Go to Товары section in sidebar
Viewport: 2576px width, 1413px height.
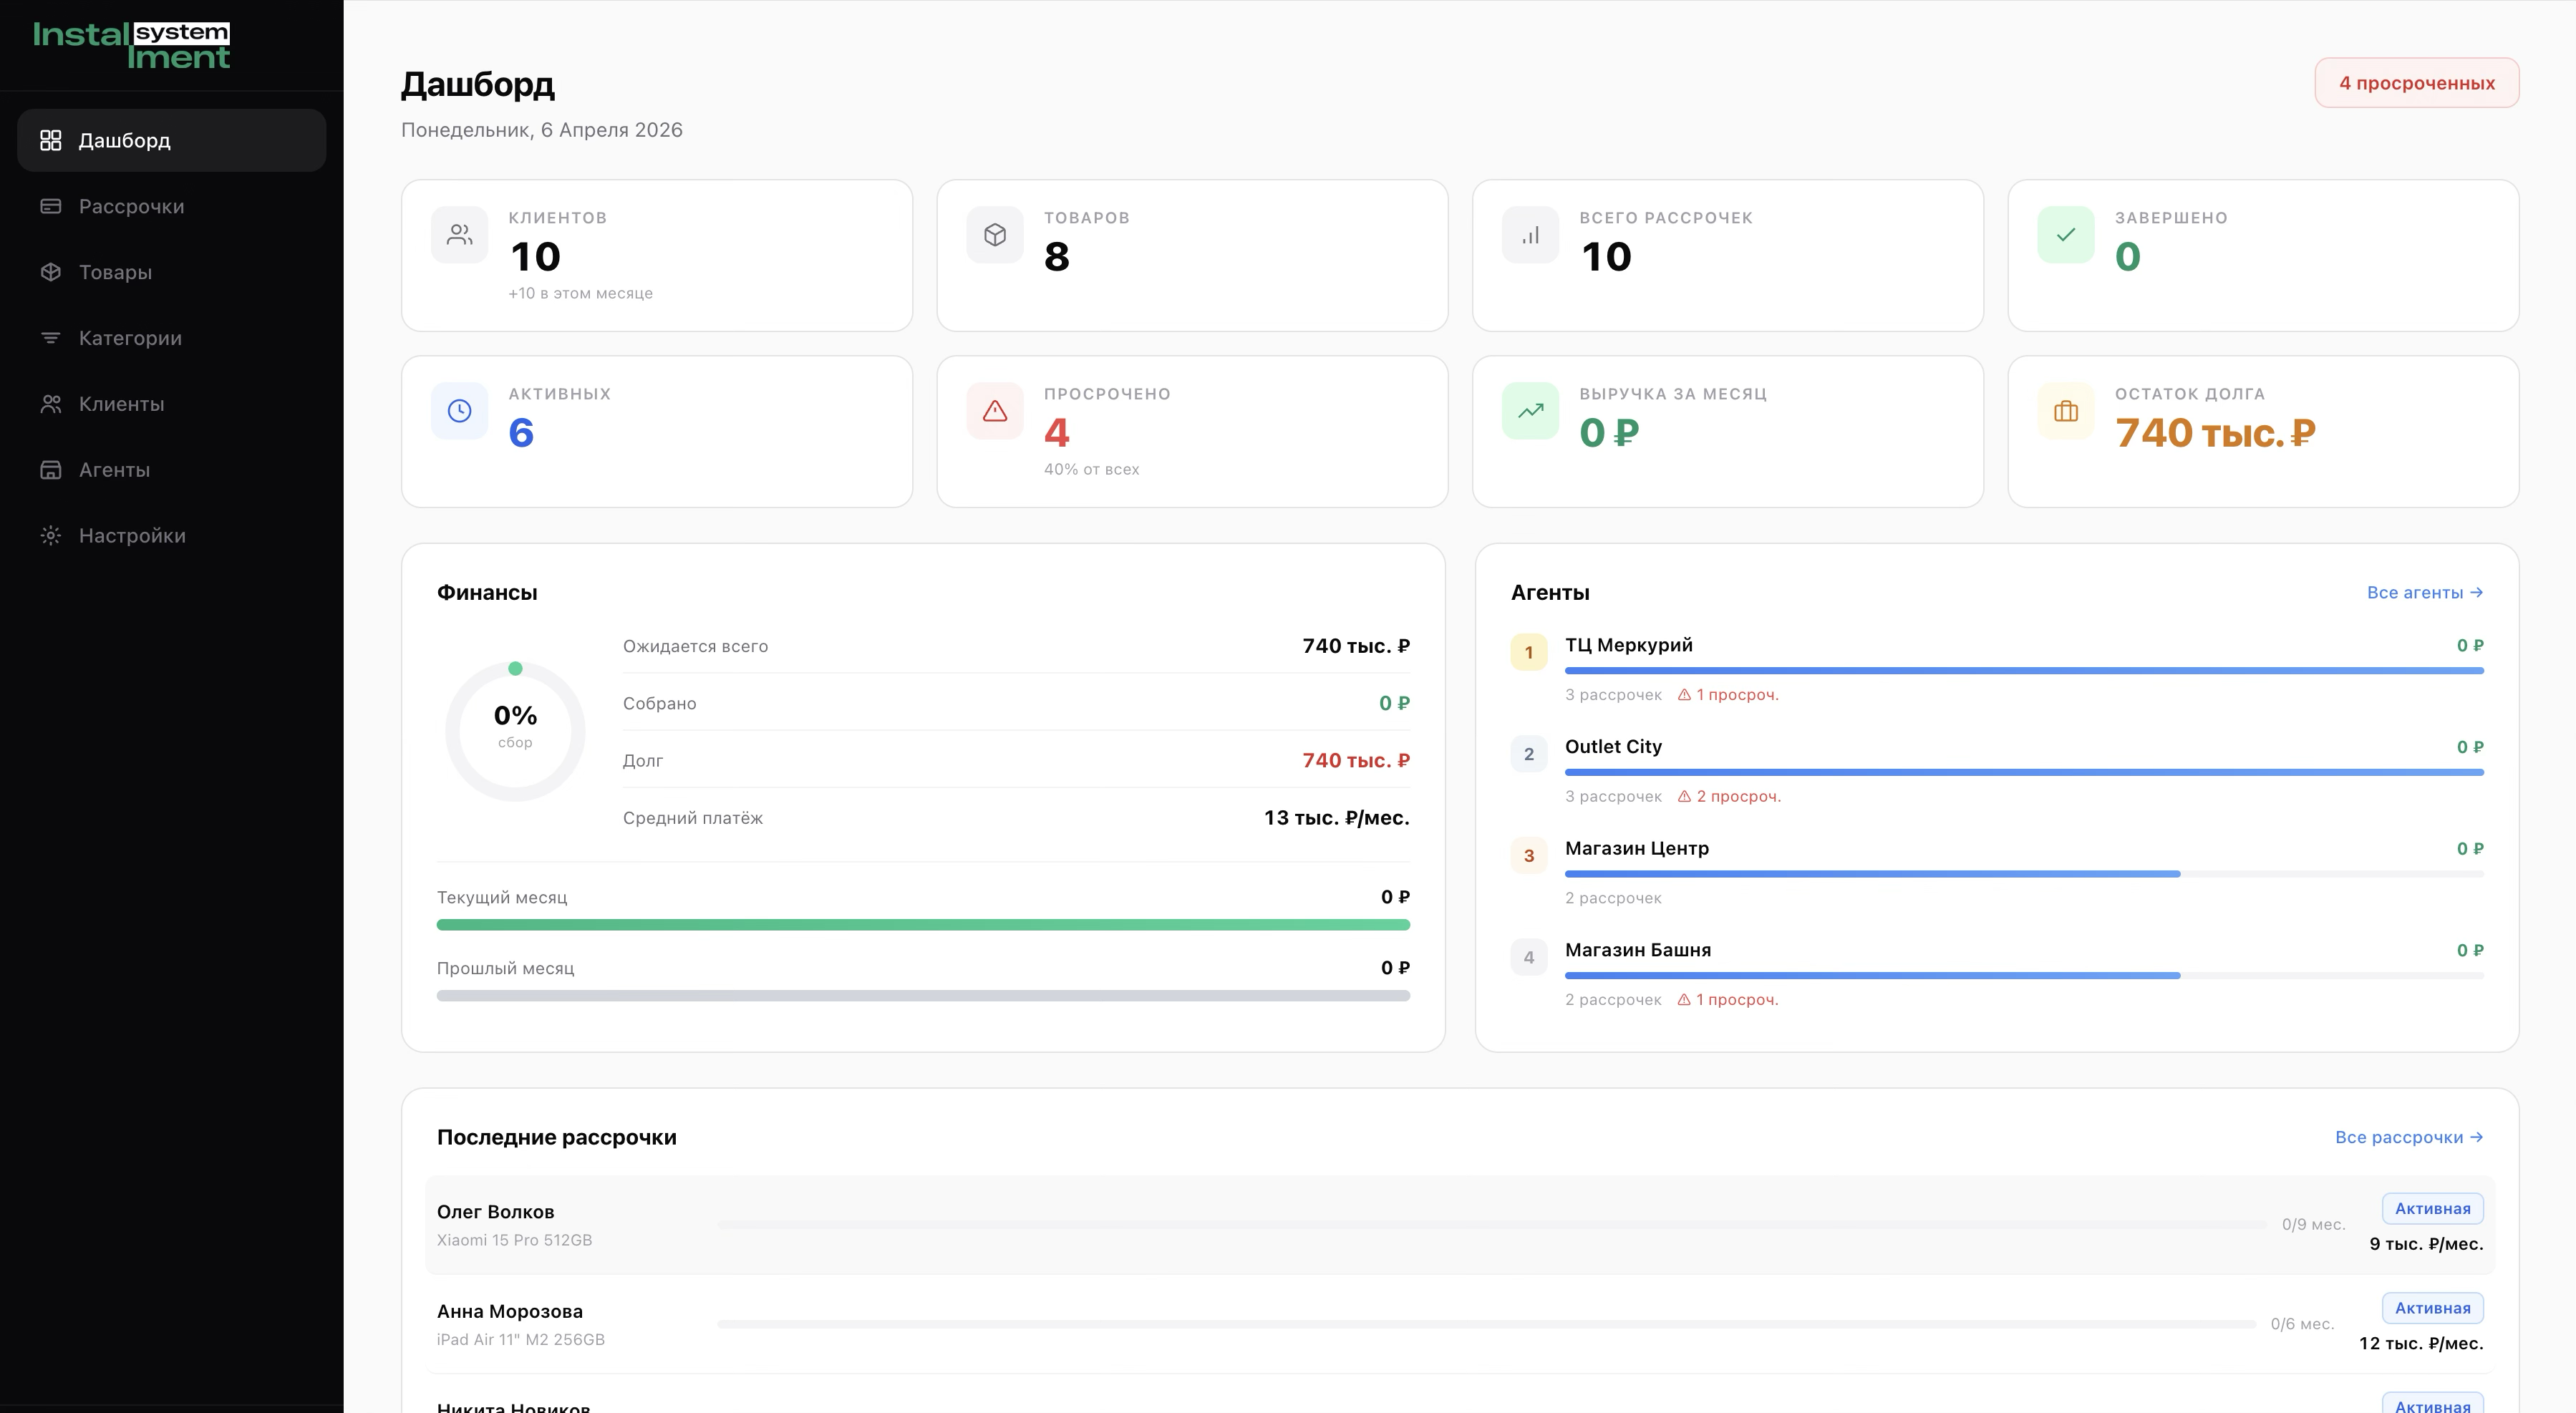point(115,272)
